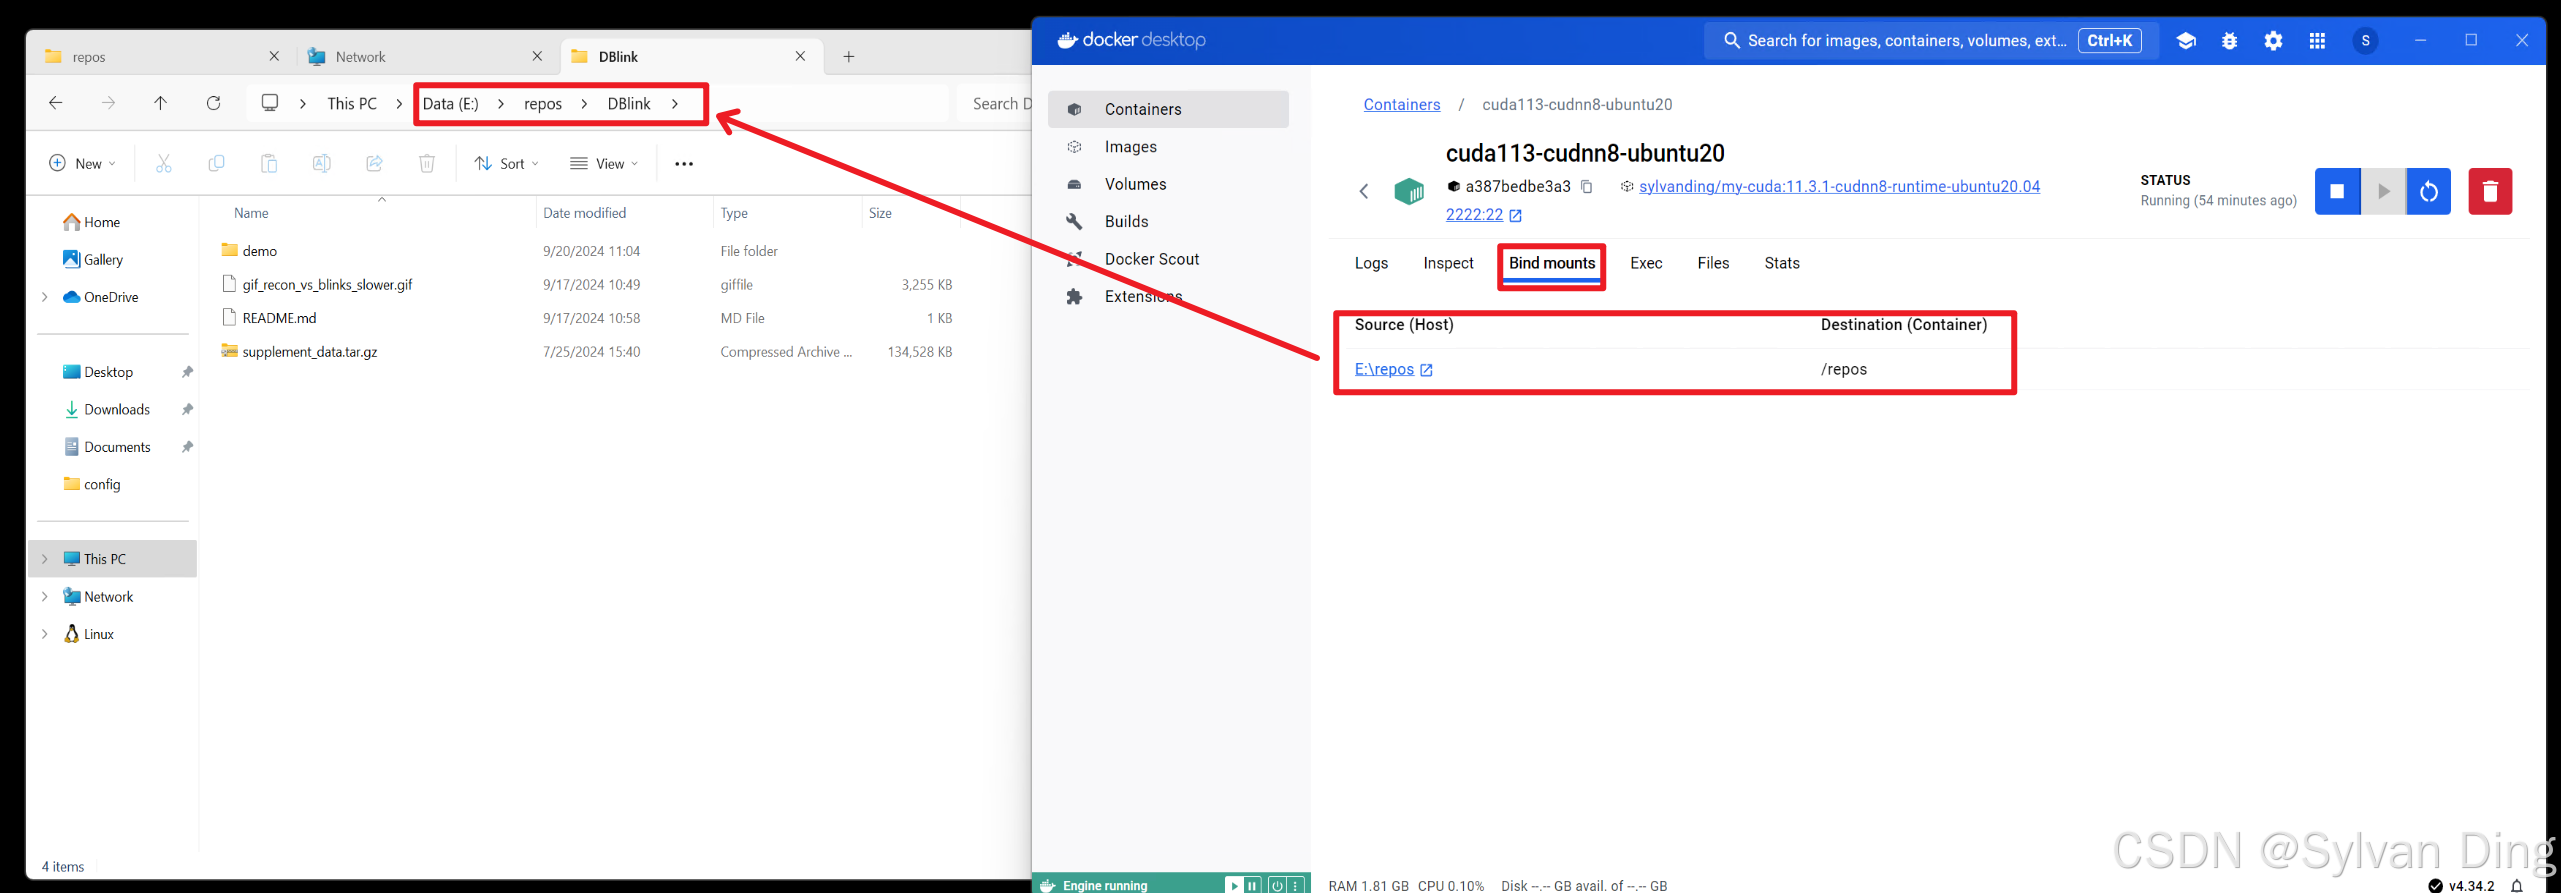This screenshot has width=2561, height=893.
Task: Copy container ID a387bedbe3a3
Action: [1587, 187]
